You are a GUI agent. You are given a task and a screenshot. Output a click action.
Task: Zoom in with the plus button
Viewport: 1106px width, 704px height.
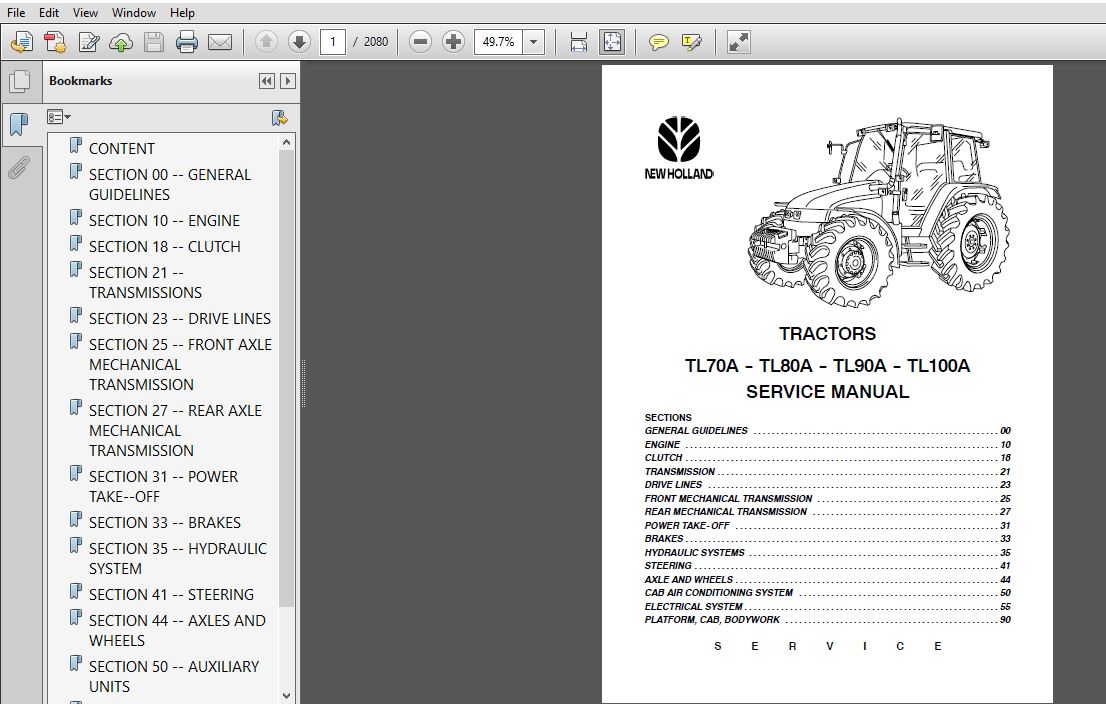click(x=453, y=42)
